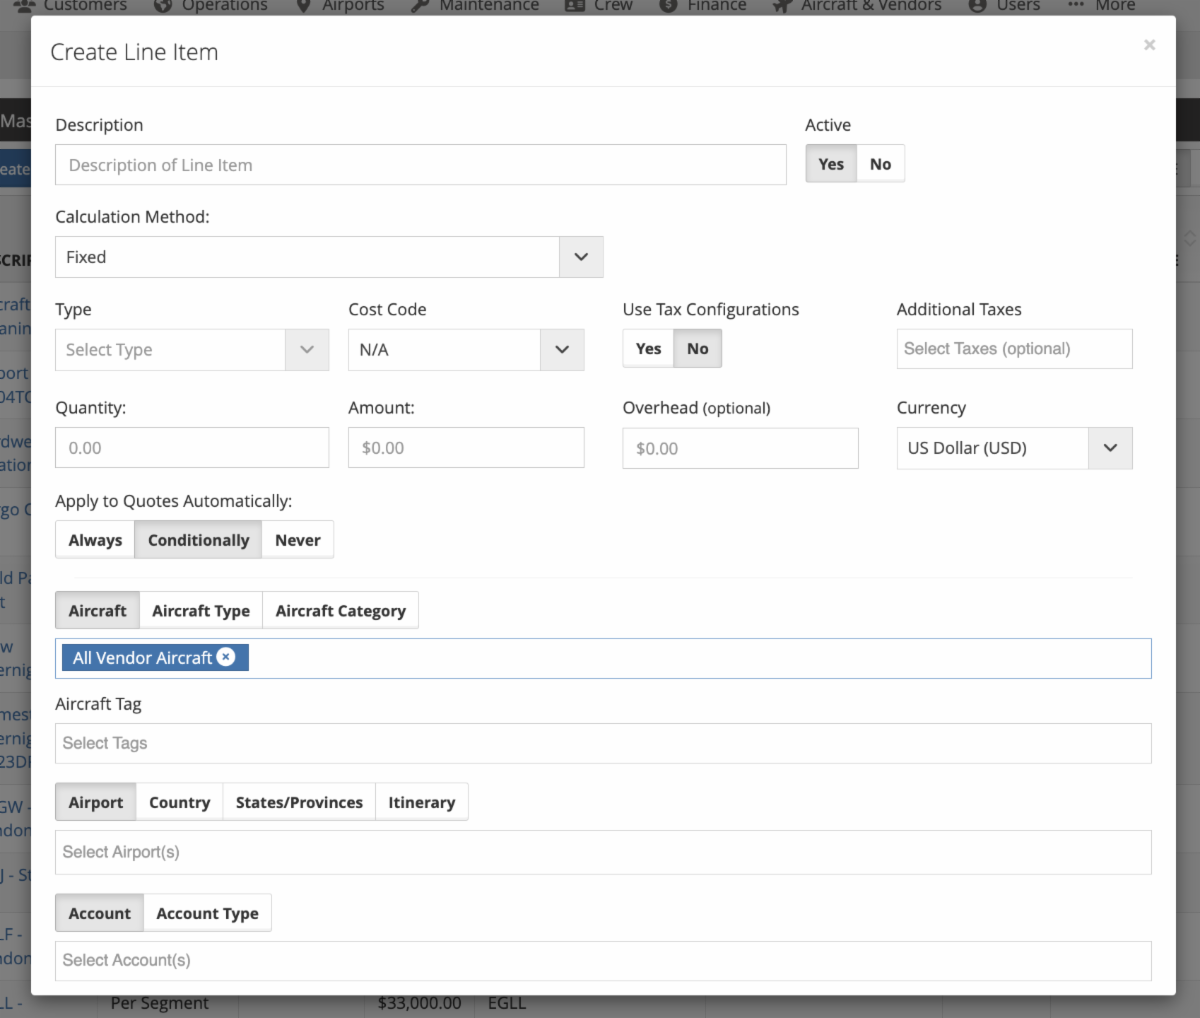Remove the All Vendor Aircraft tag
Screen dimensions: 1200x1018
click(x=226, y=657)
